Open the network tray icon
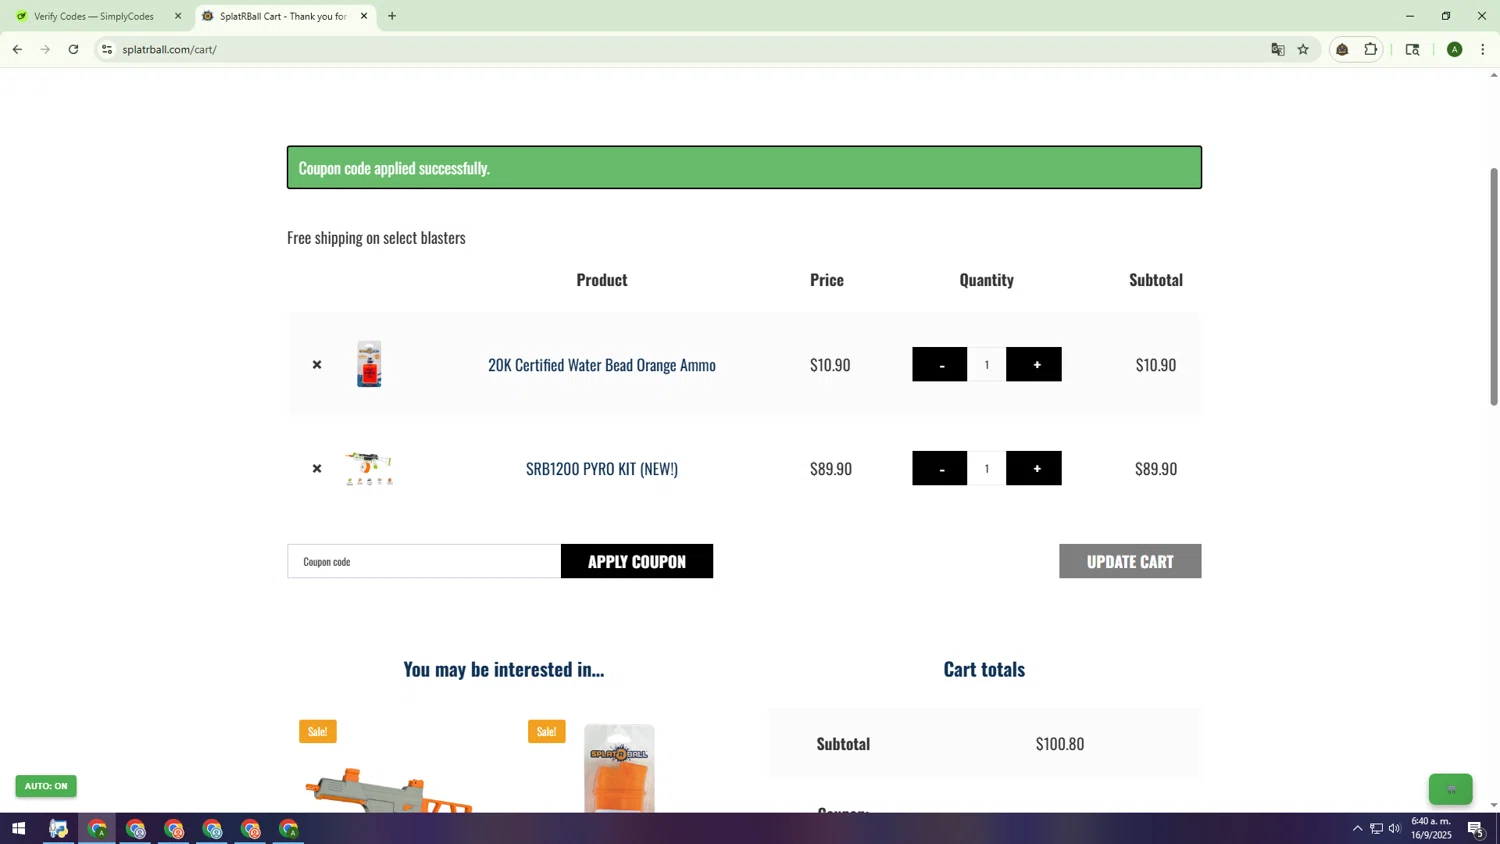This screenshot has width=1500, height=844. 1376,829
